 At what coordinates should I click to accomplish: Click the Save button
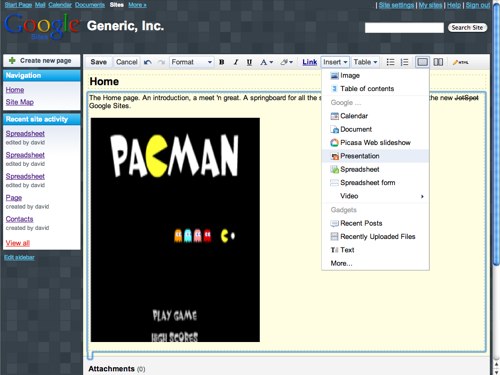98,62
